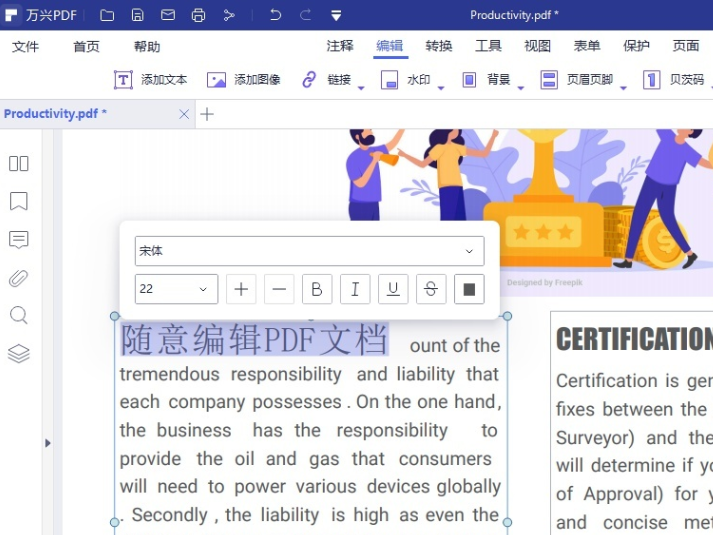Screen dimensions: 713x535
Task: Expand the 背景 dropdown arrow
Action: 521,88
